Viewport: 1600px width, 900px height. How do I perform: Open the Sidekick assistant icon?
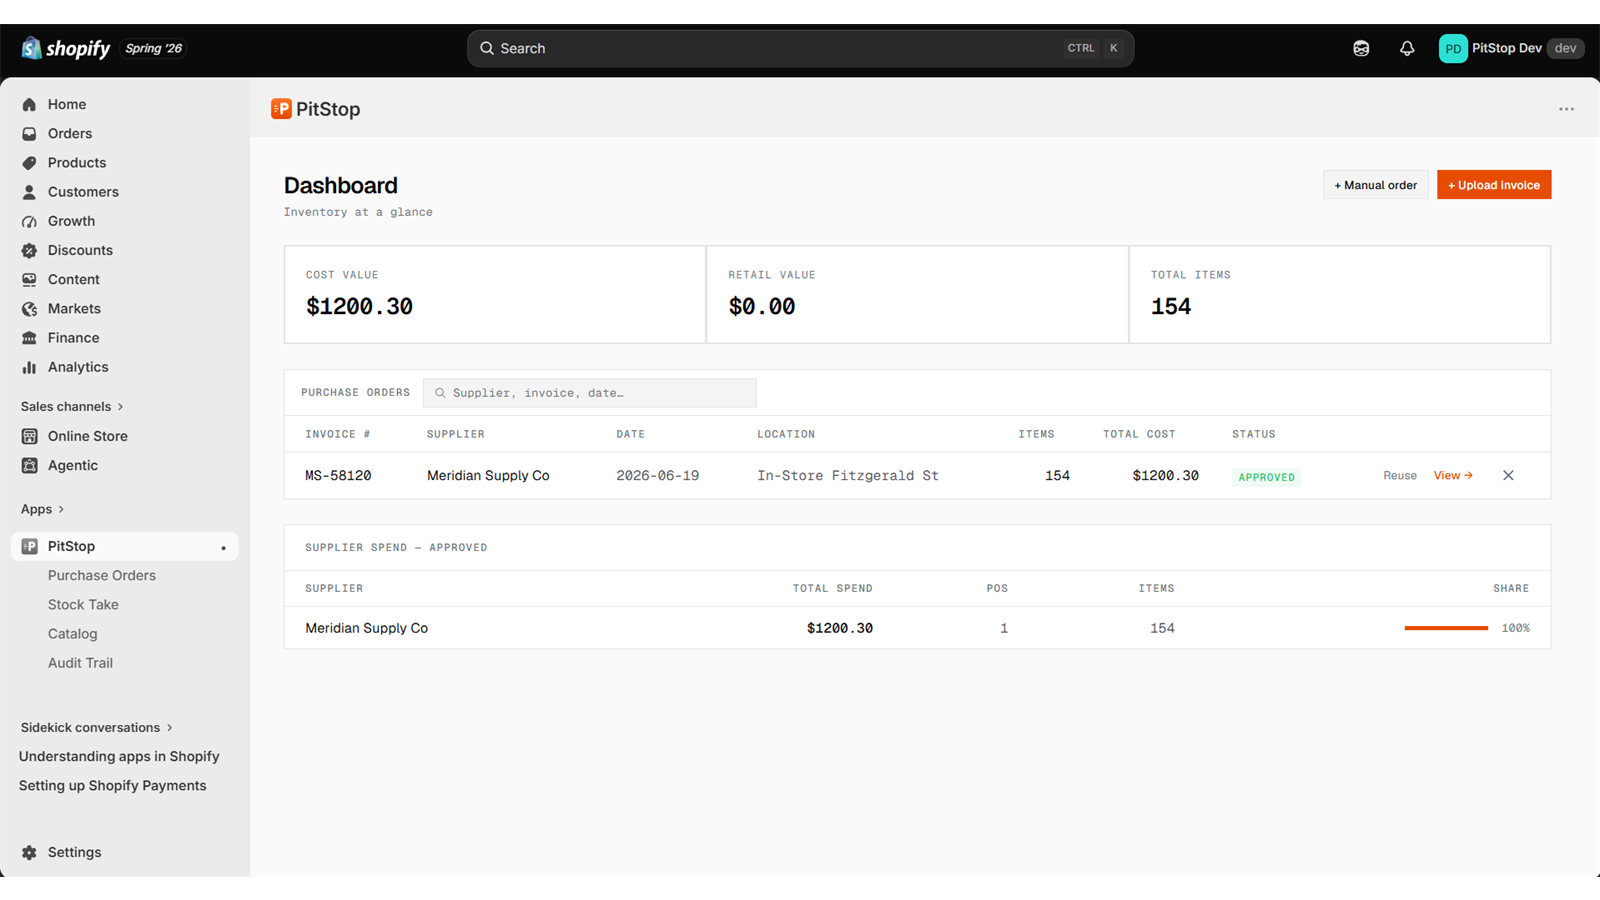click(x=1361, y=48)
